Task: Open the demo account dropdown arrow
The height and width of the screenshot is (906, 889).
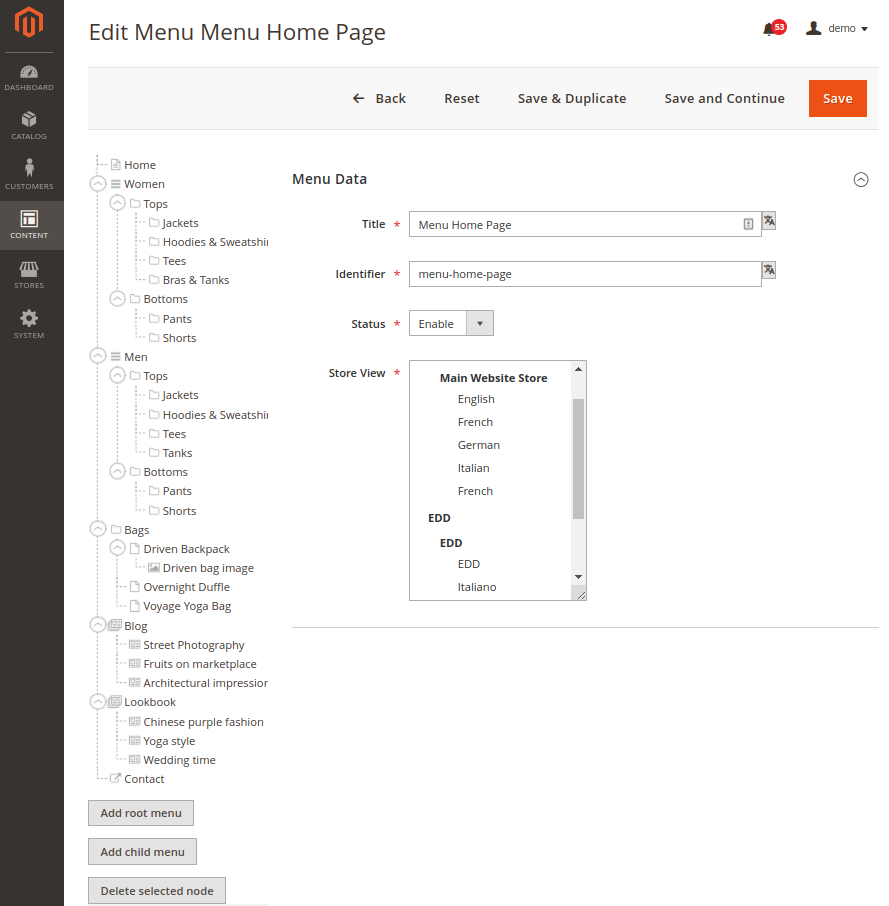Action: coord(864,29)
